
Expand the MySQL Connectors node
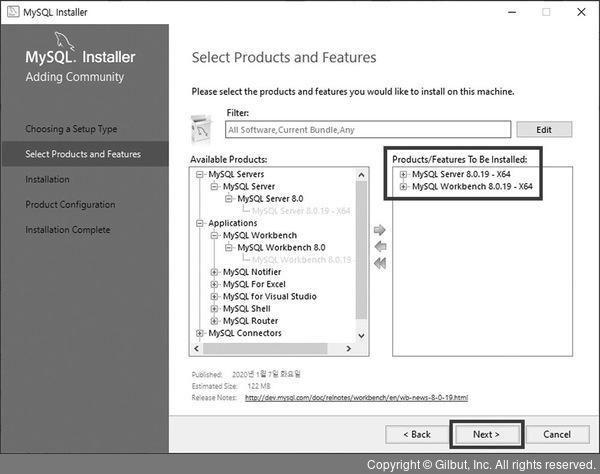click(x=199, y=334)
